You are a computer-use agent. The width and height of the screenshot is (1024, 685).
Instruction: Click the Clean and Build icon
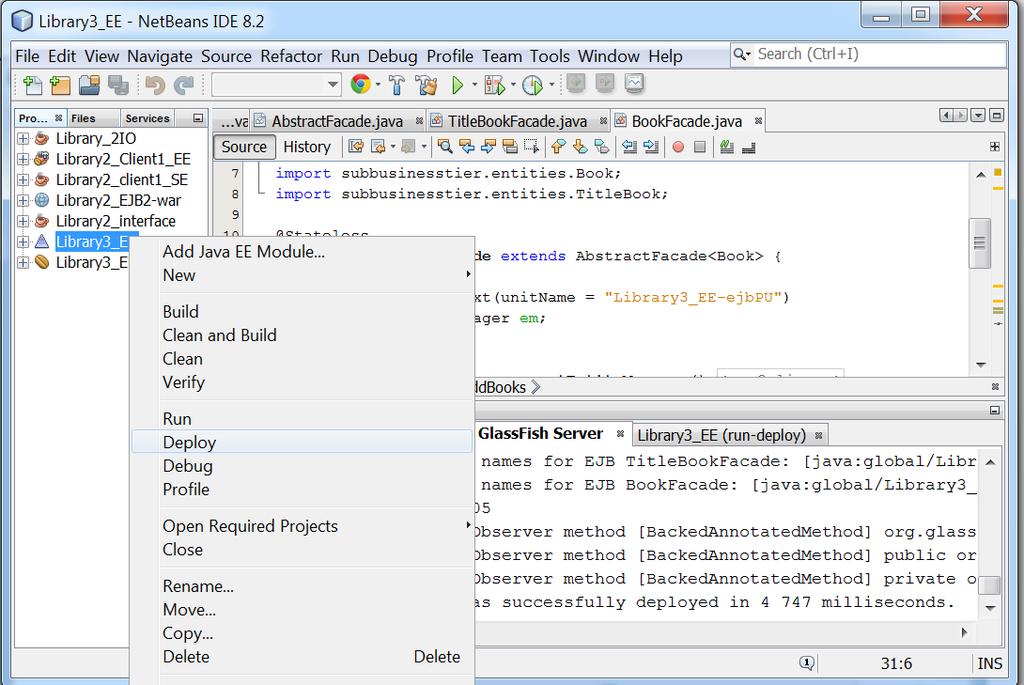pyautogui.click(x=426, y=85)
